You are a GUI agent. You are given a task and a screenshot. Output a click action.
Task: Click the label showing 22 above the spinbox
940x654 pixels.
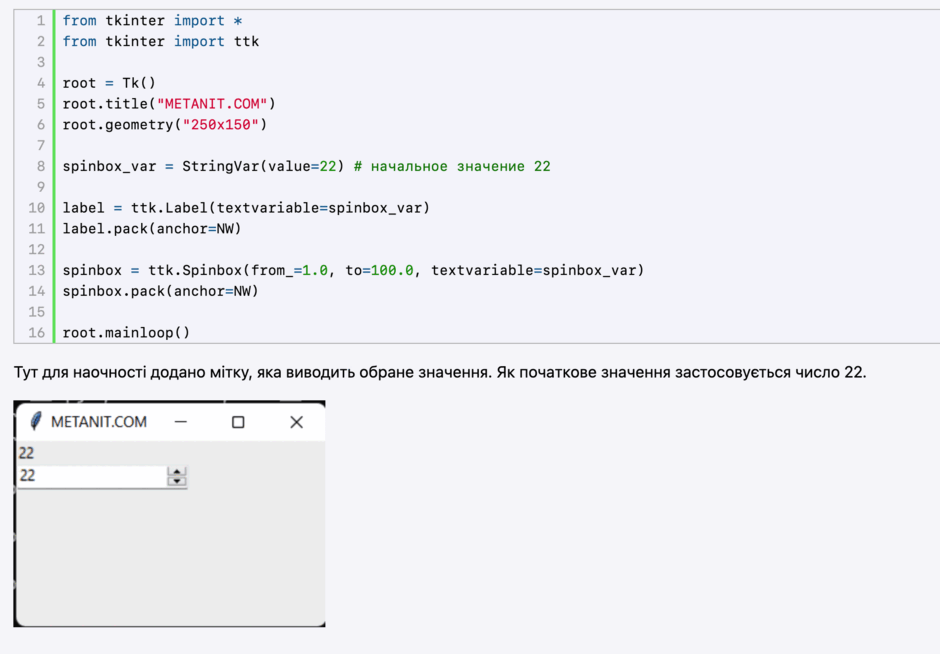[x=26, y=453]
